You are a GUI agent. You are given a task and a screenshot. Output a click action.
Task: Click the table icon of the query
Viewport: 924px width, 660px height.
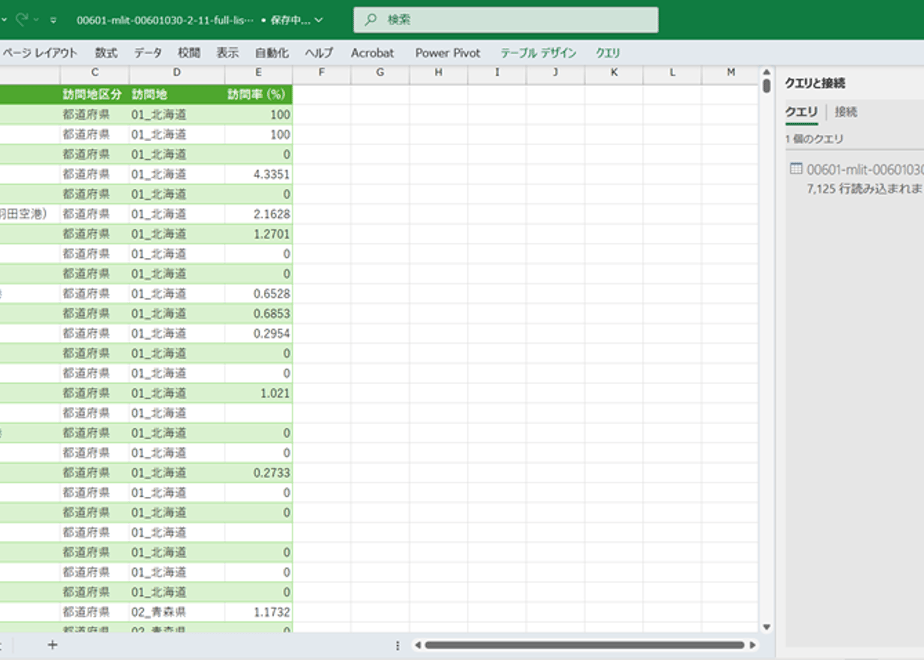796,169
